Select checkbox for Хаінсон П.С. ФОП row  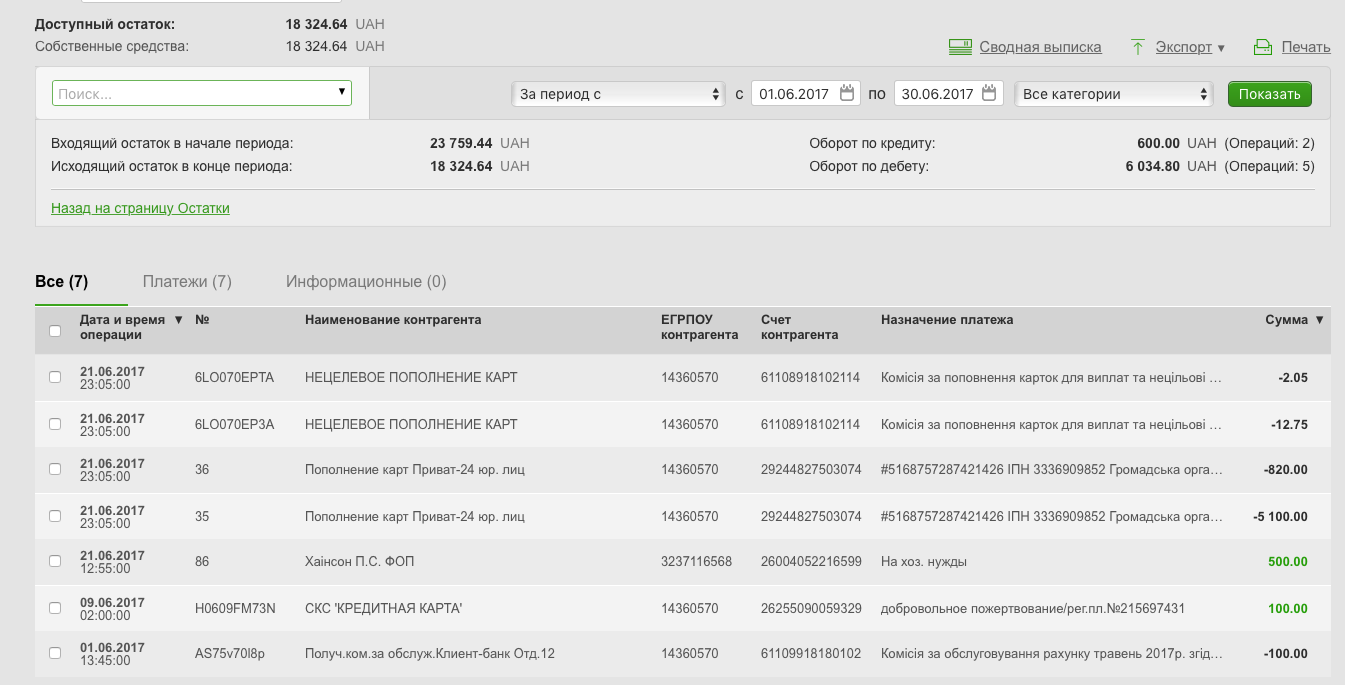(x=55, y=562)
